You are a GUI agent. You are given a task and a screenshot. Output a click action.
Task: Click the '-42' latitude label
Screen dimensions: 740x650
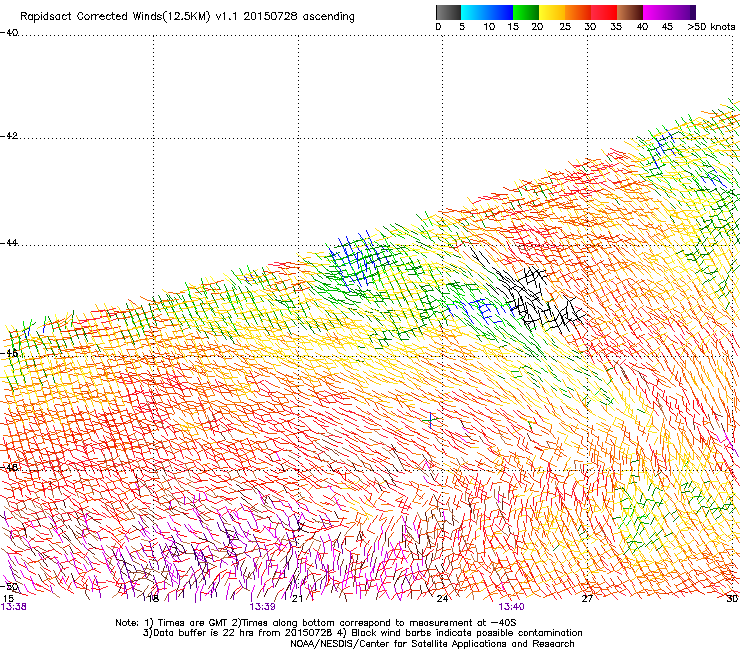(x=9, y=136)
